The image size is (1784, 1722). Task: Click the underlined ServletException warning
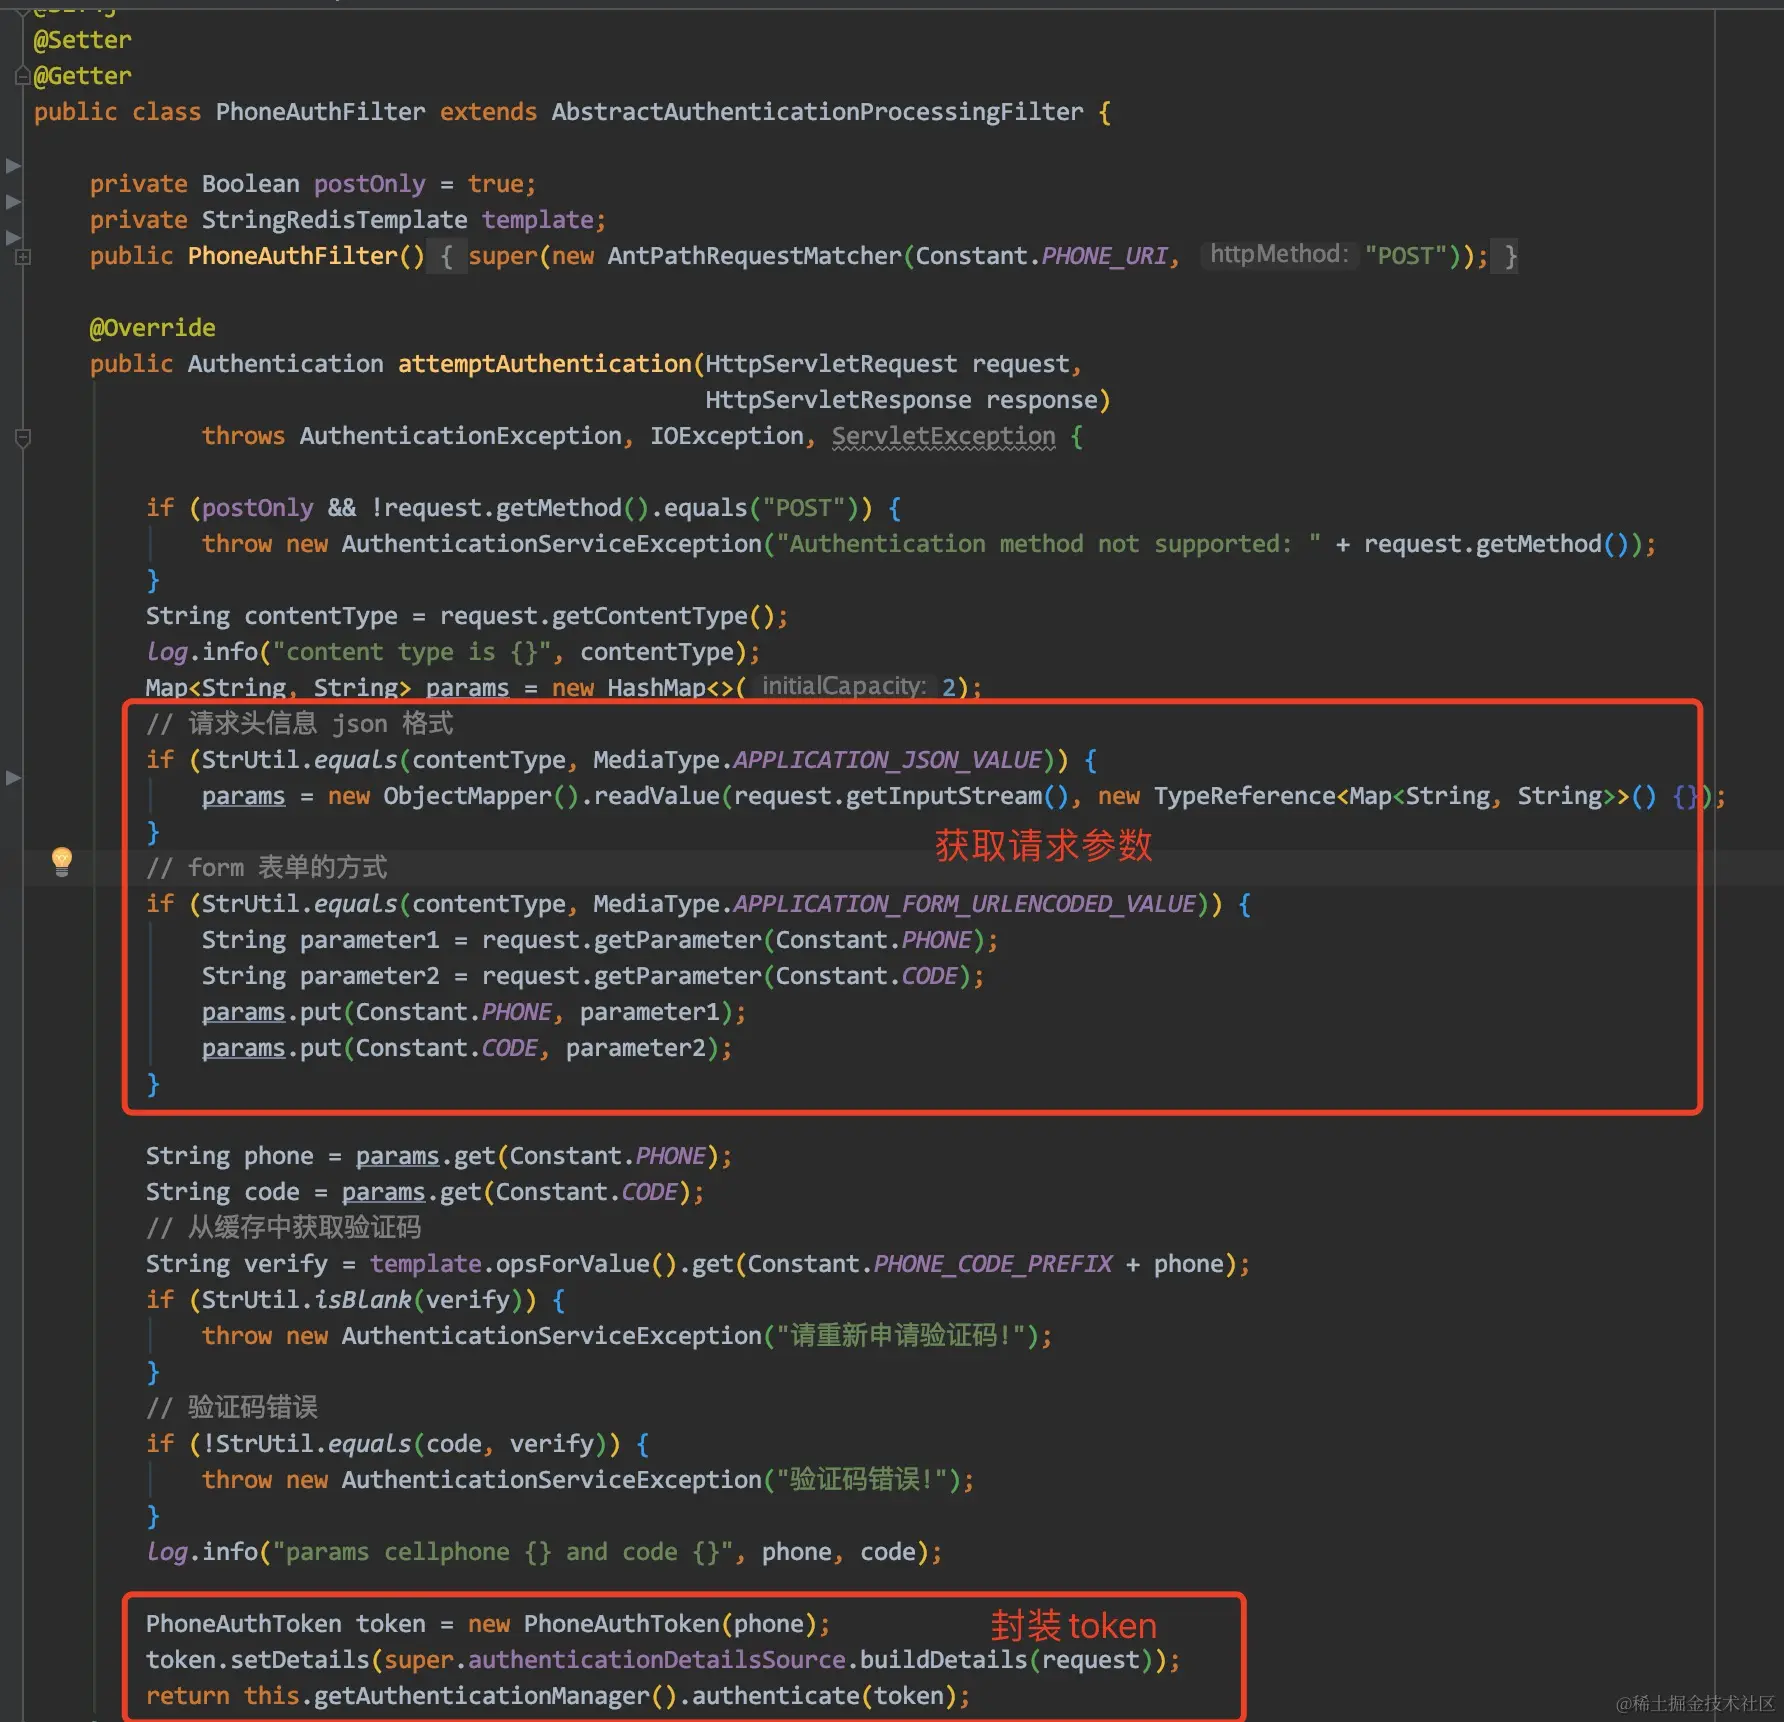(x=943, y=436)
